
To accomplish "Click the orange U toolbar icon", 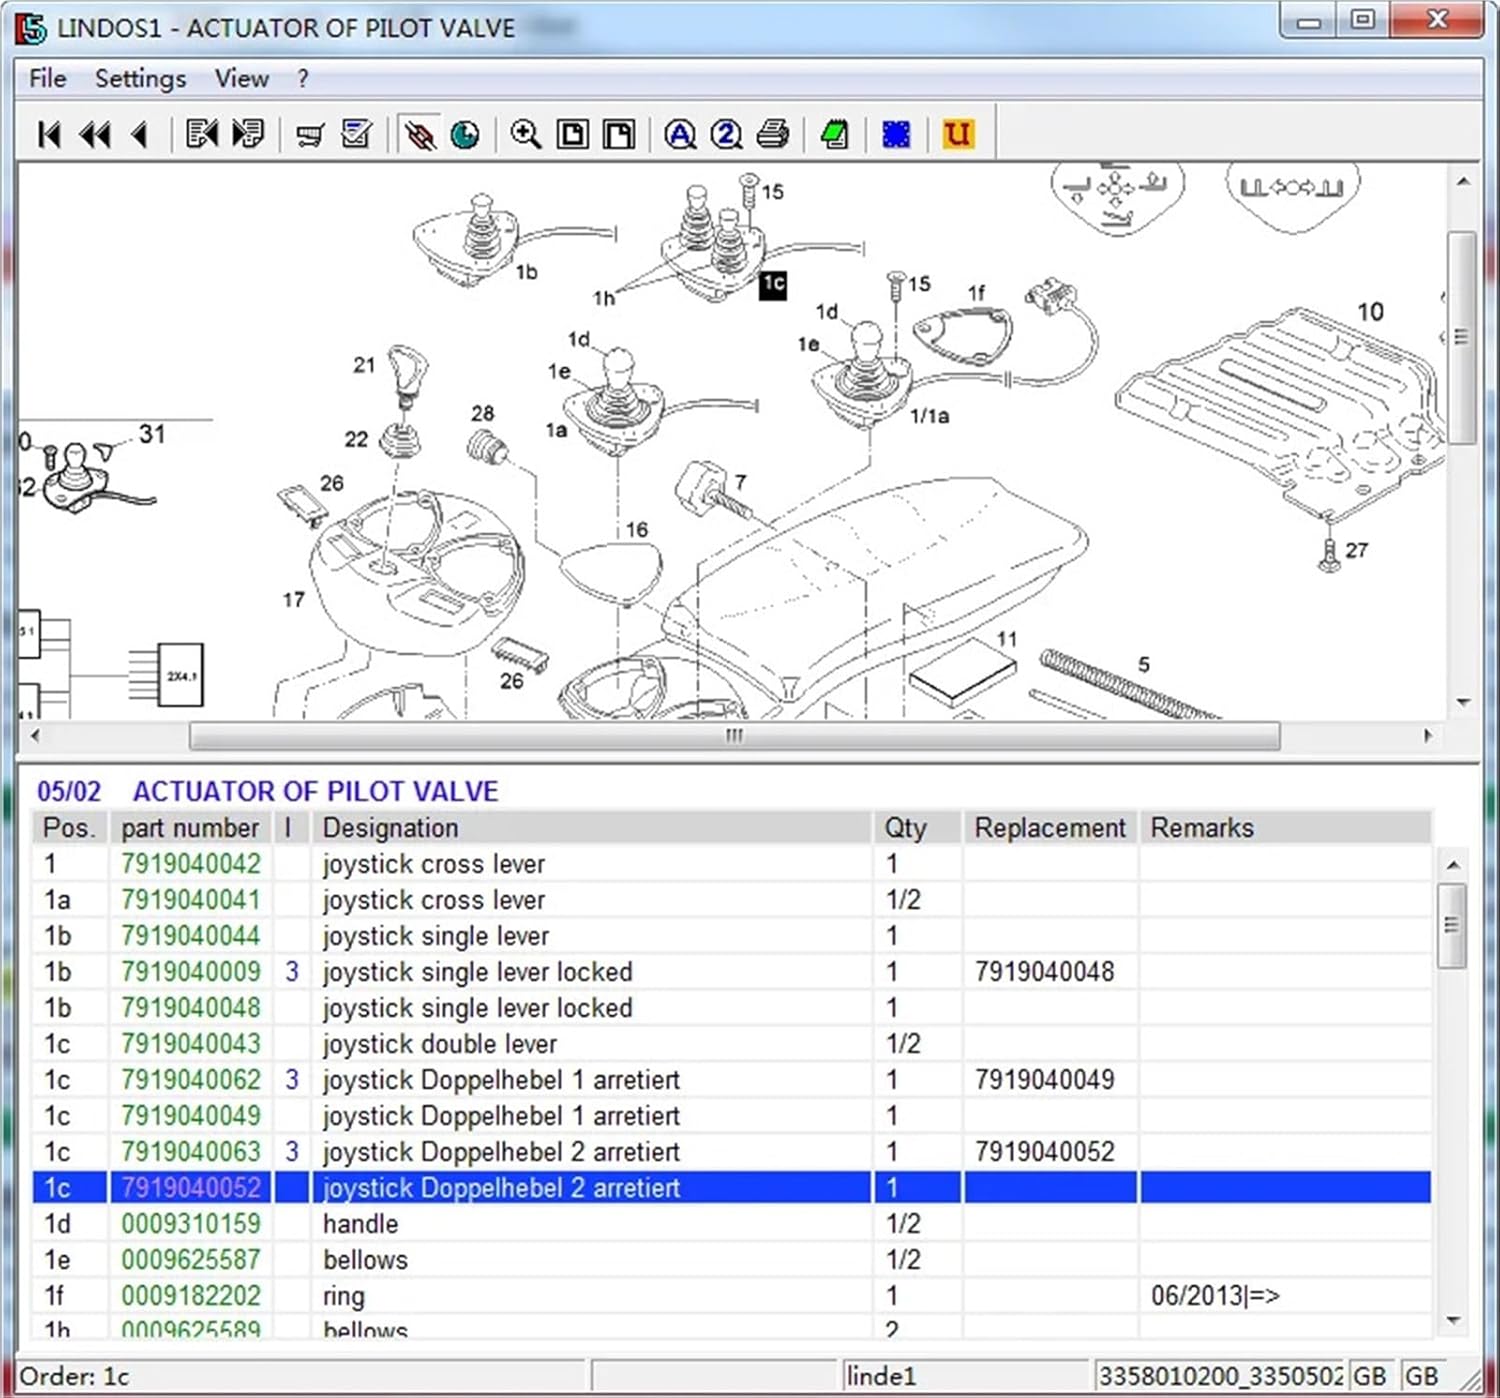I will point(957,134).
